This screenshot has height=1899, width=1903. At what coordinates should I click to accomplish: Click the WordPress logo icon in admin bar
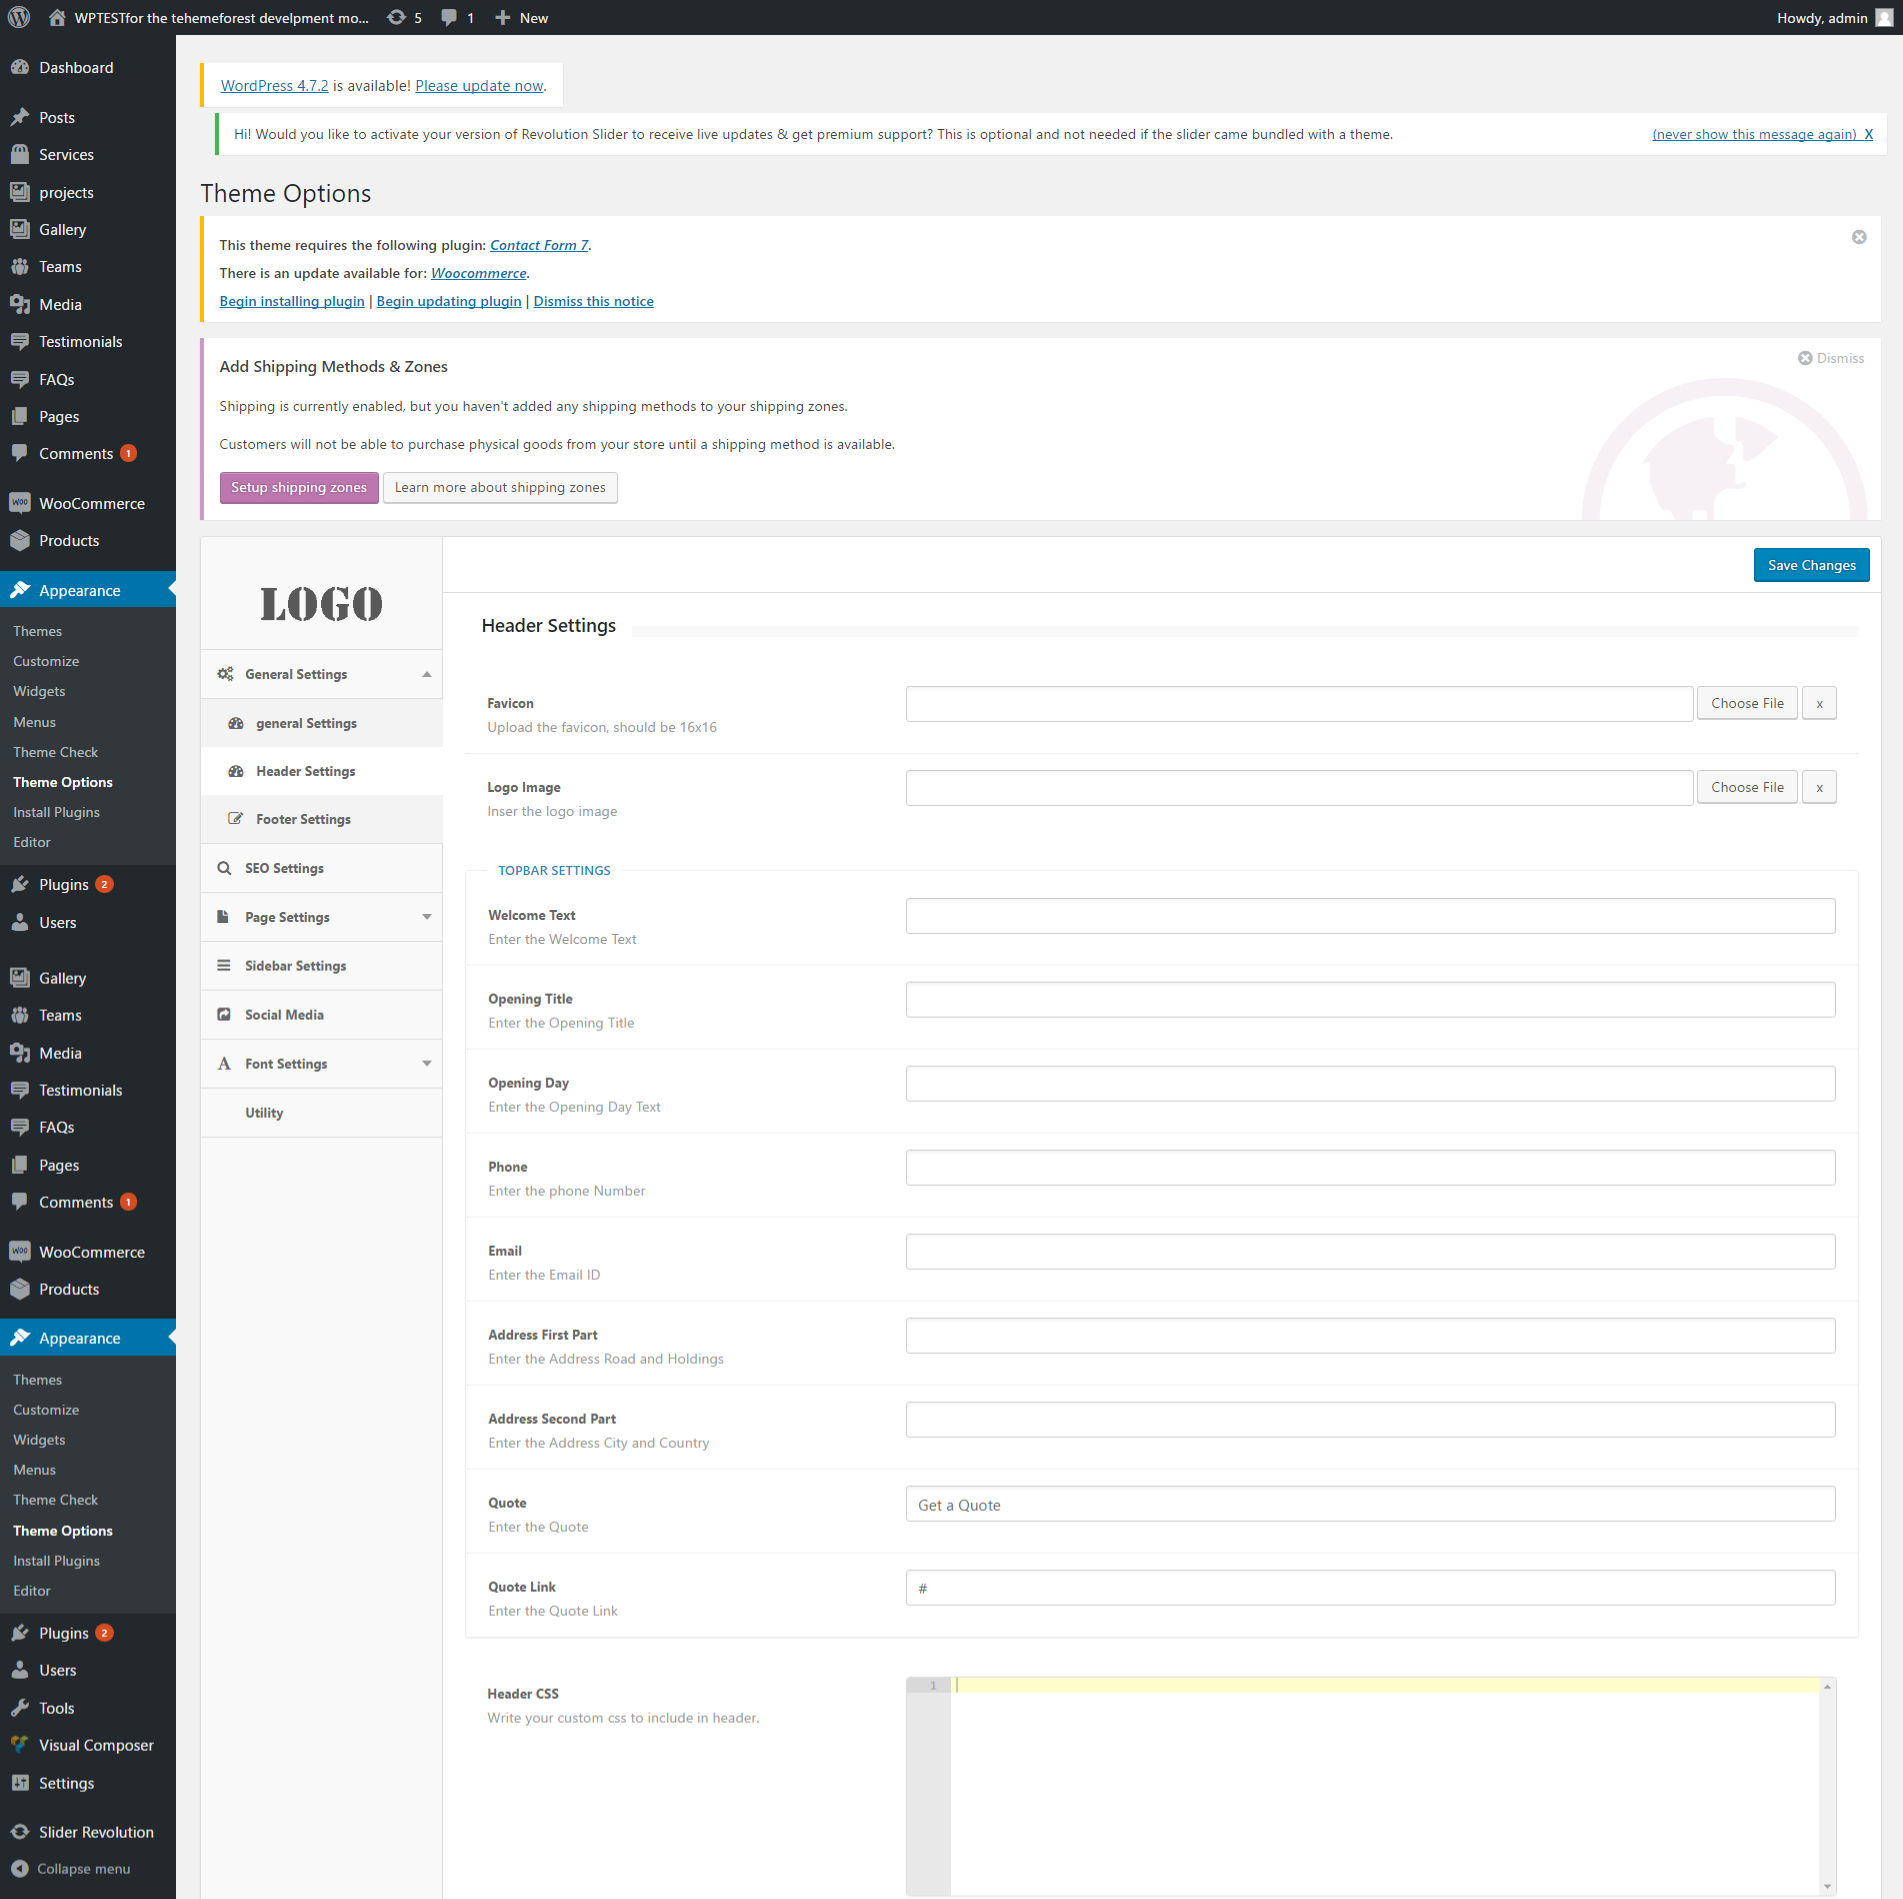[19, 17]
